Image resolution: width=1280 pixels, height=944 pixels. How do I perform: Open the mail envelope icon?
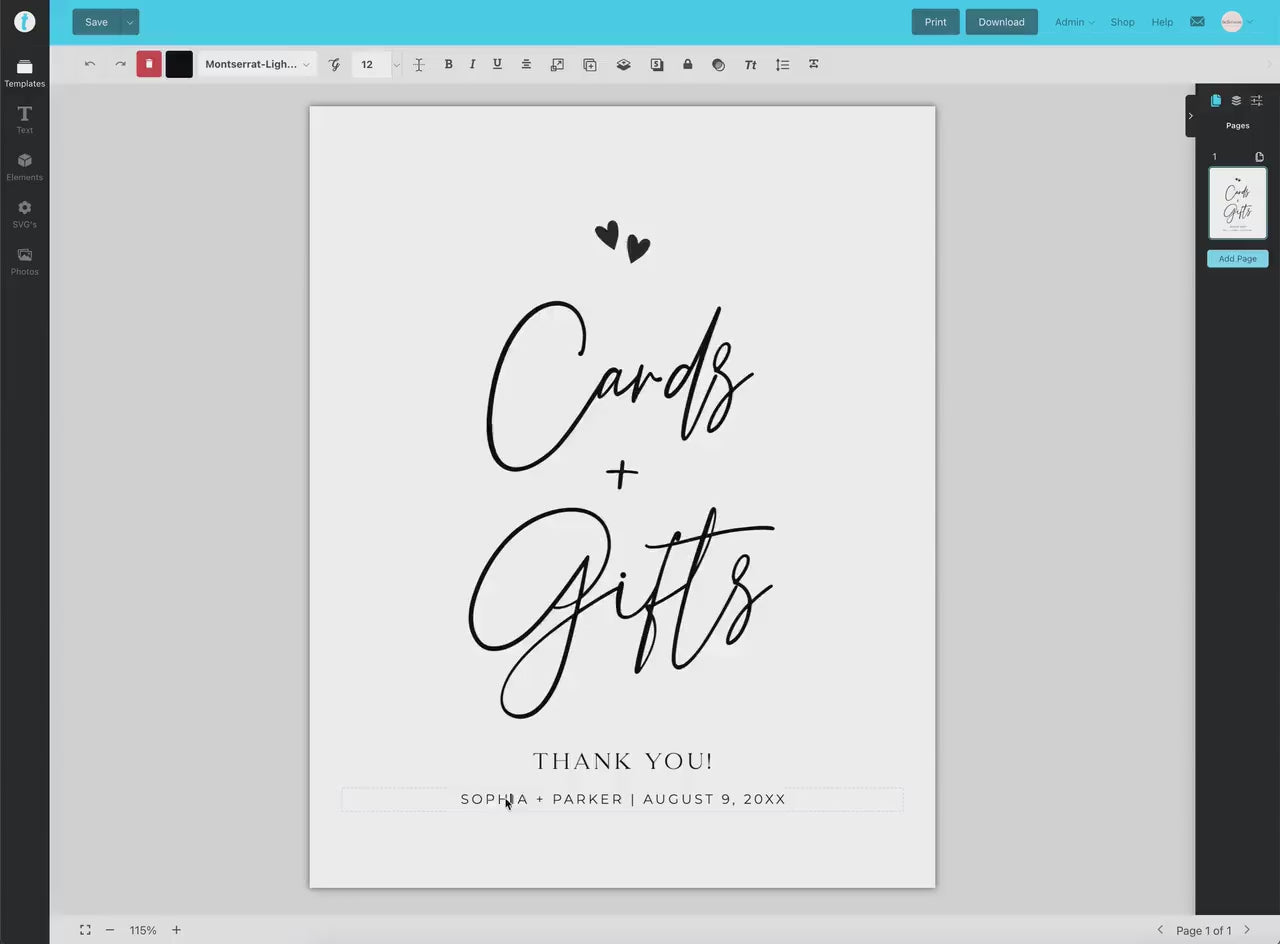tap(1197, 22)
